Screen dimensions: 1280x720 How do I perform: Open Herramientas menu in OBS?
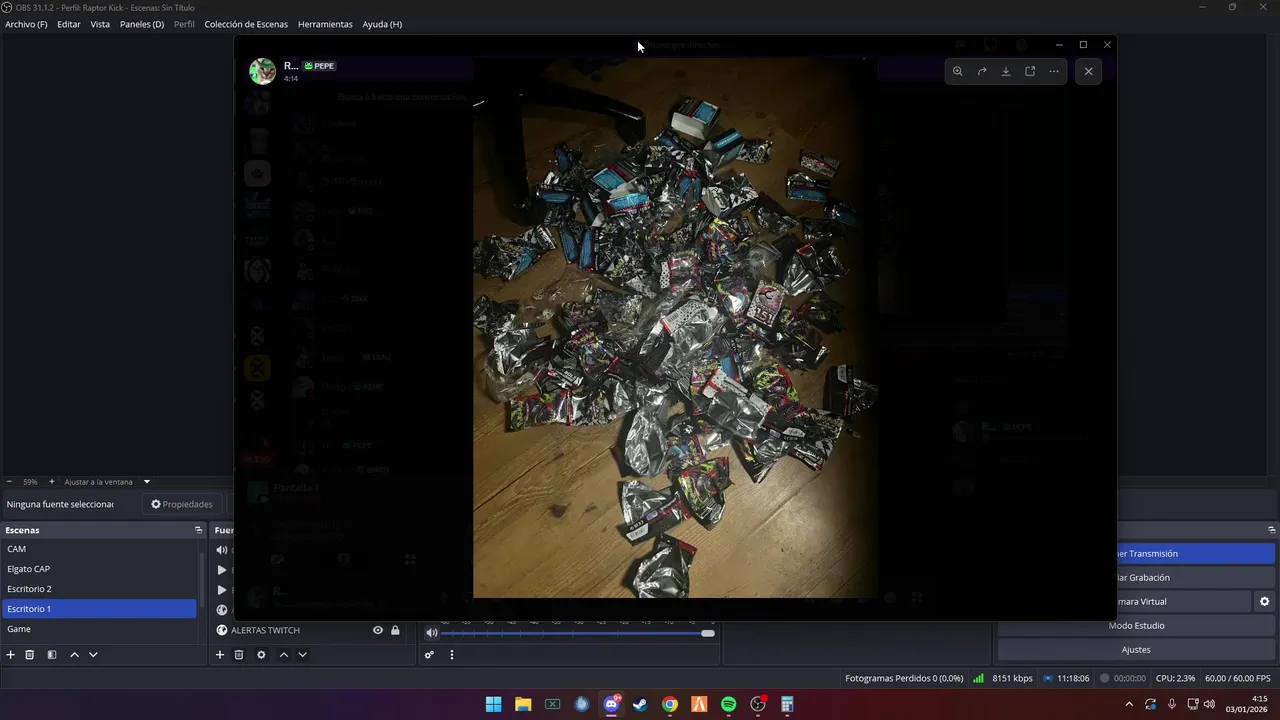point(325,24)
